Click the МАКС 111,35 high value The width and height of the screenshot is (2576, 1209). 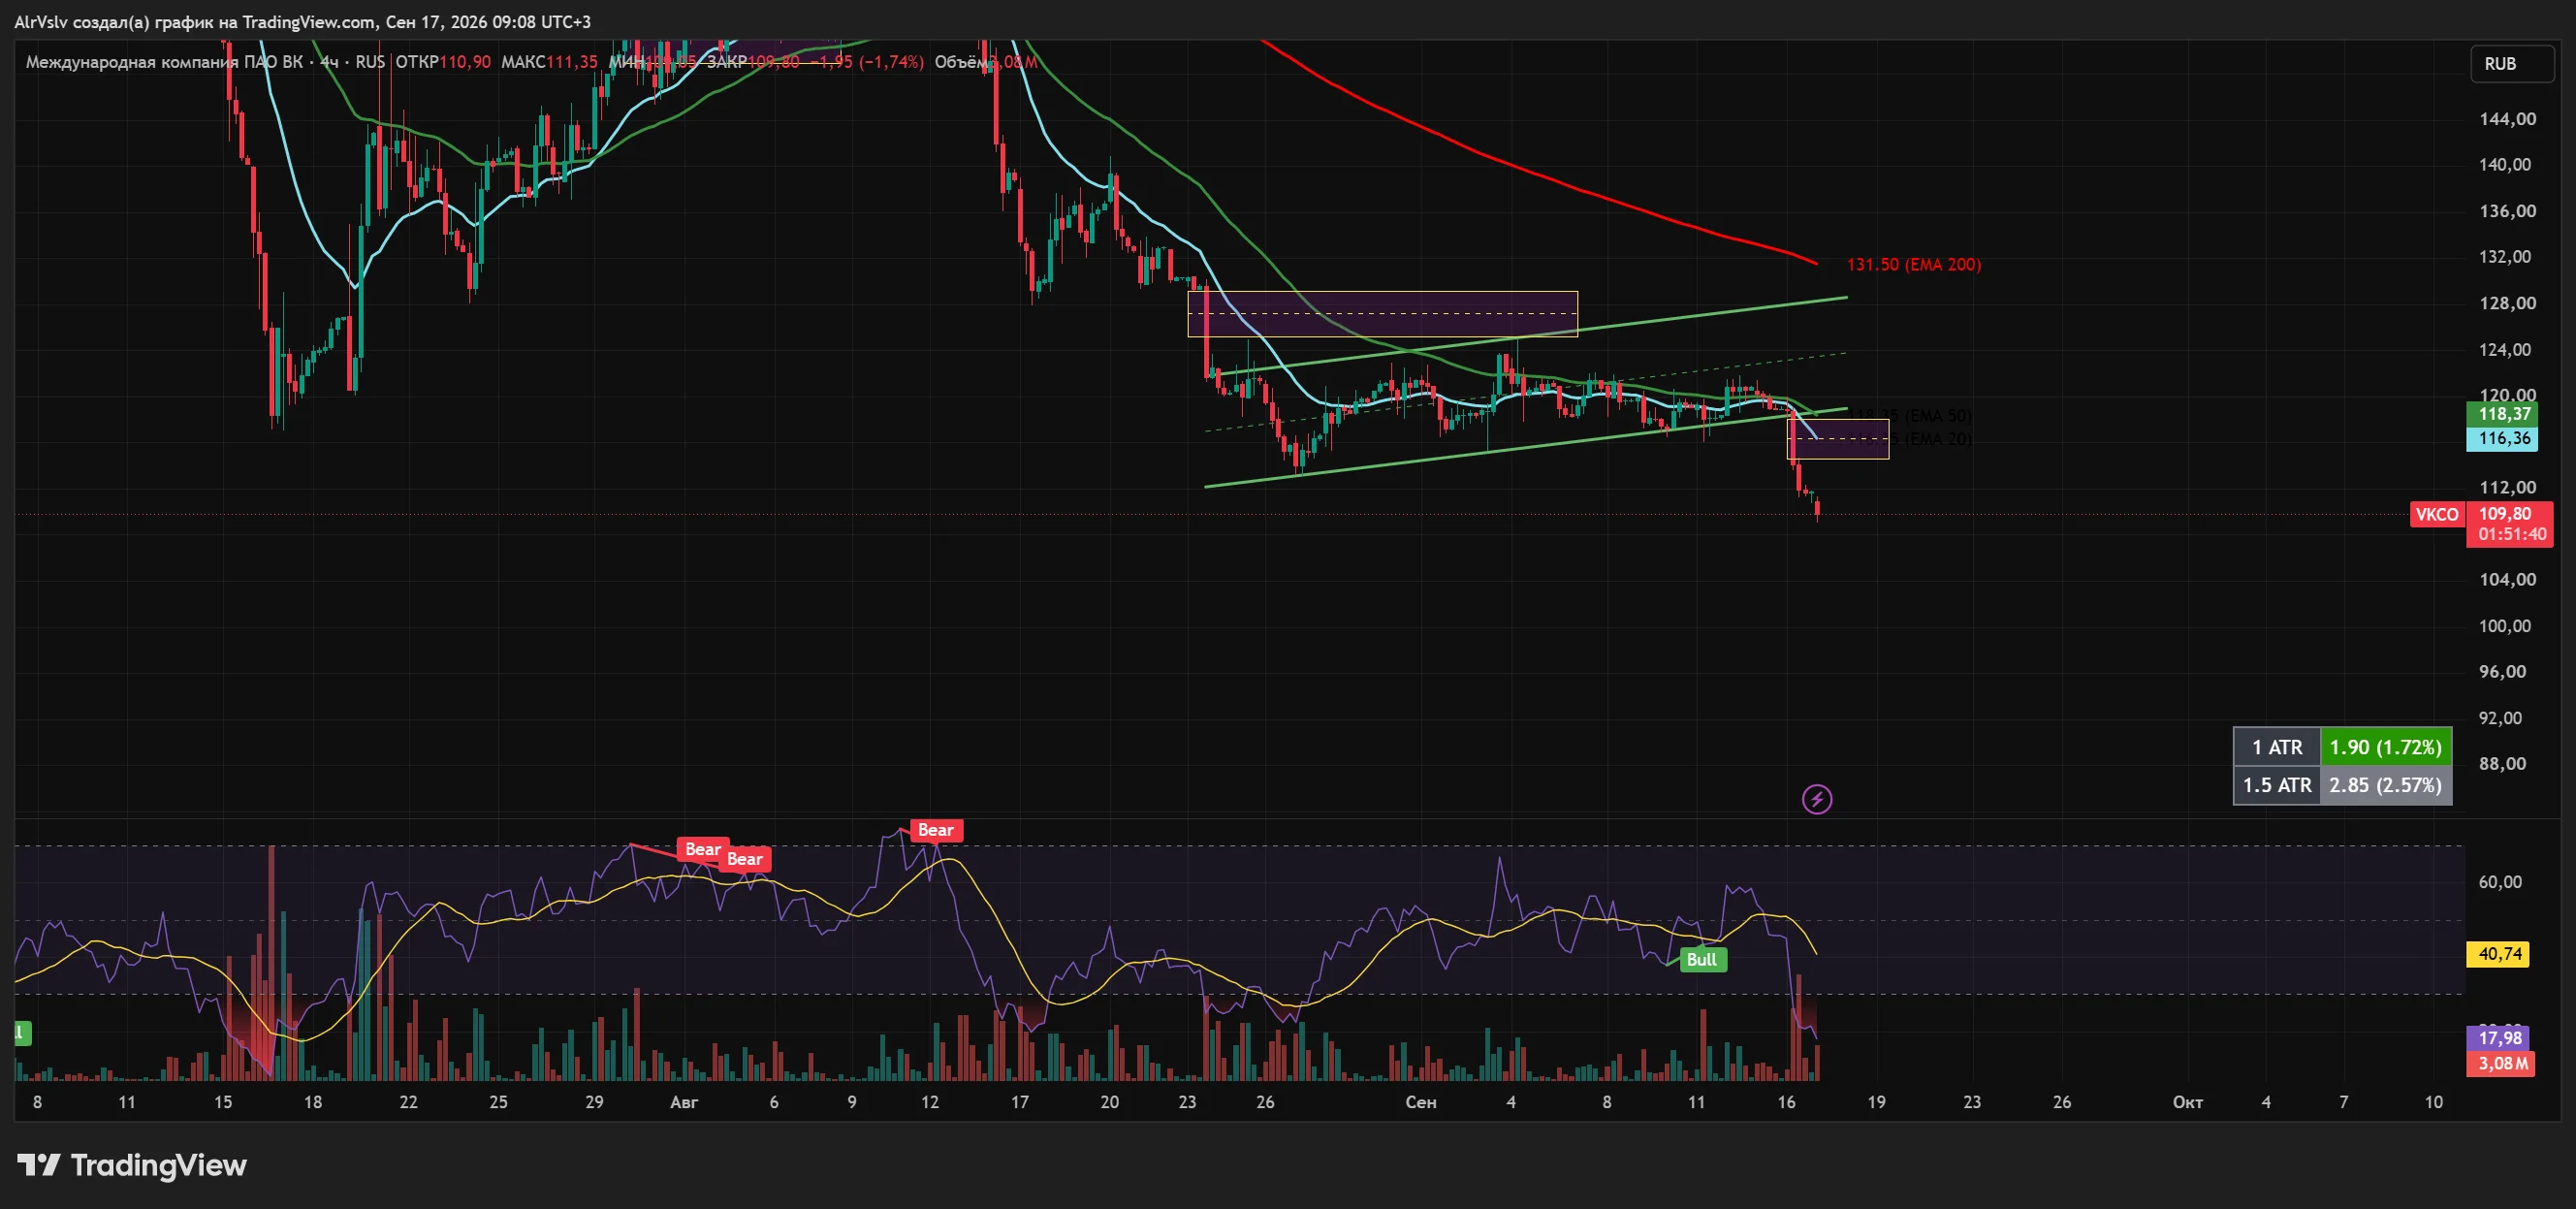coord(549,62)
